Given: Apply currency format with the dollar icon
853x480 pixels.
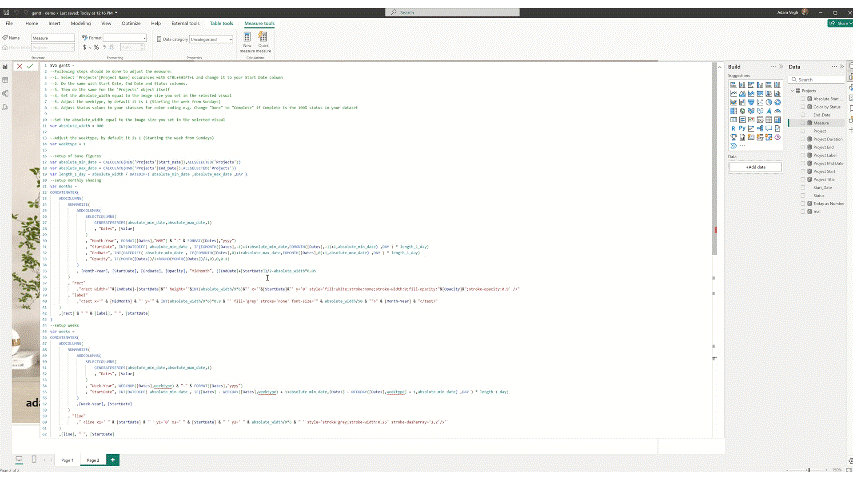Looking at the screenshot, I should (85, 47).
